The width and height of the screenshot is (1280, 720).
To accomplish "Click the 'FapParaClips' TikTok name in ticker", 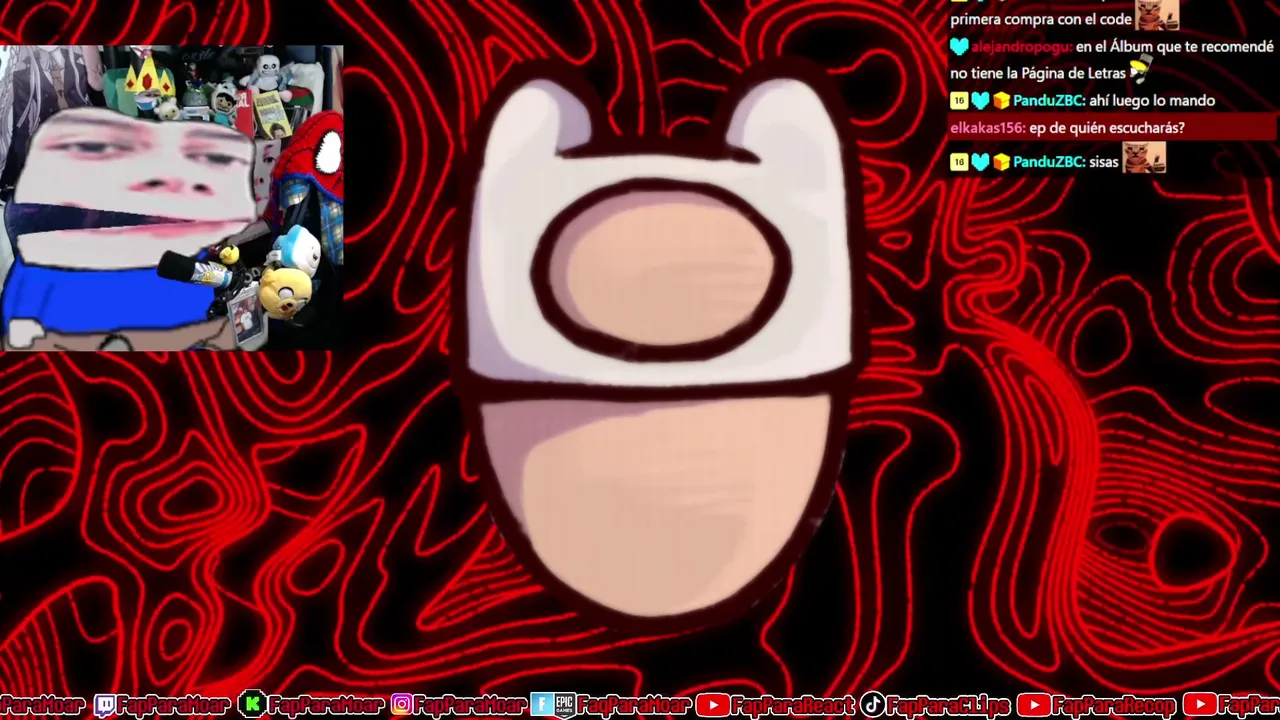I will click(949, 705).
